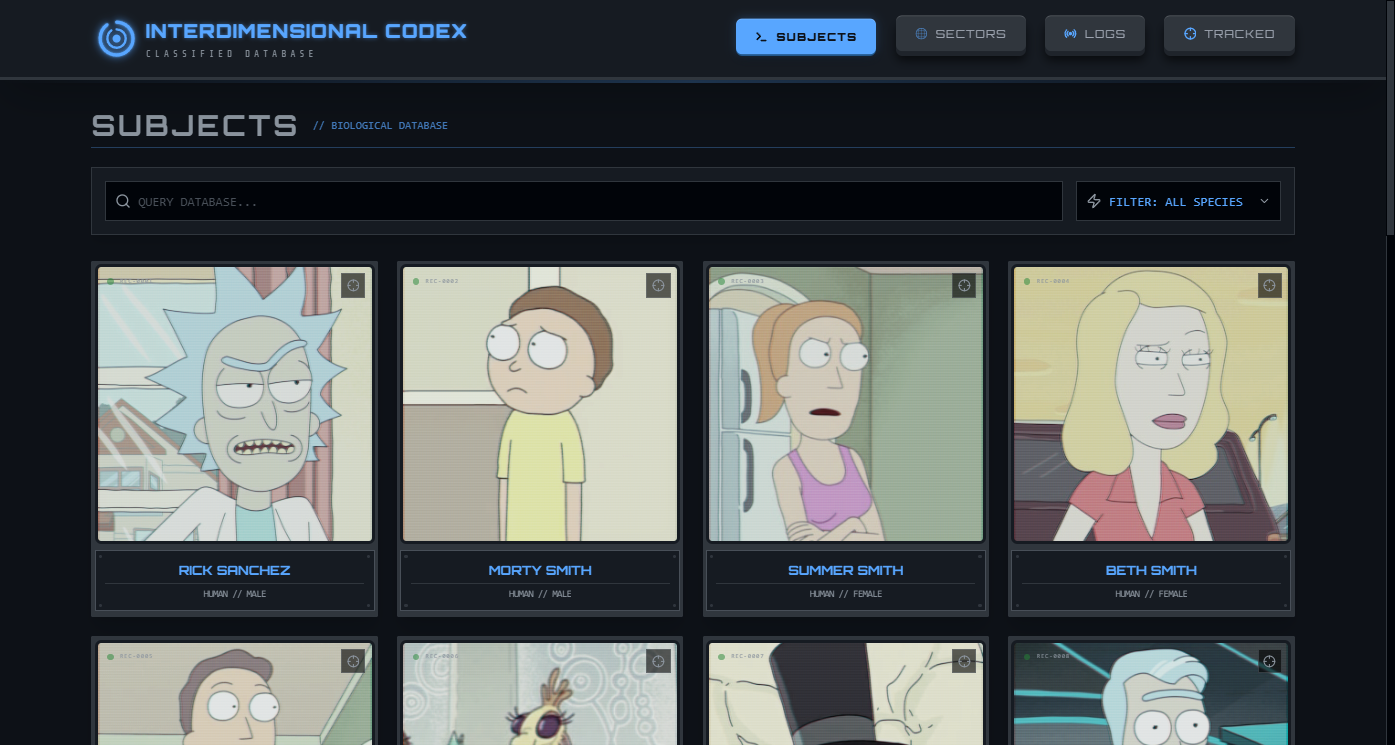The height and width of the screenshot is (745, 1395).
Task: Click the "HUMAN // MALE" label under Morty Smith
Action: click(x=540, y=594)
